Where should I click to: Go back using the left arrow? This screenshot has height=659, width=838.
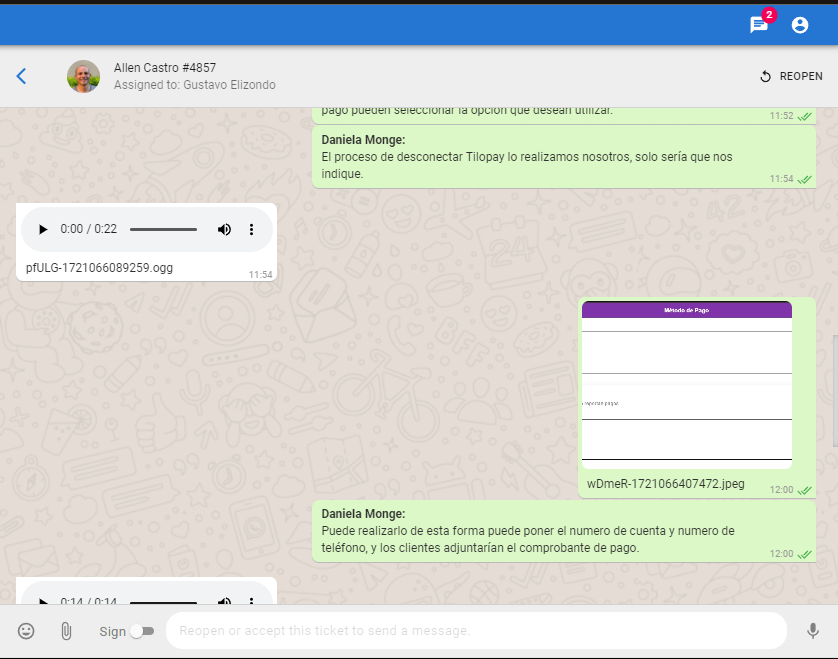coord(21,76)
